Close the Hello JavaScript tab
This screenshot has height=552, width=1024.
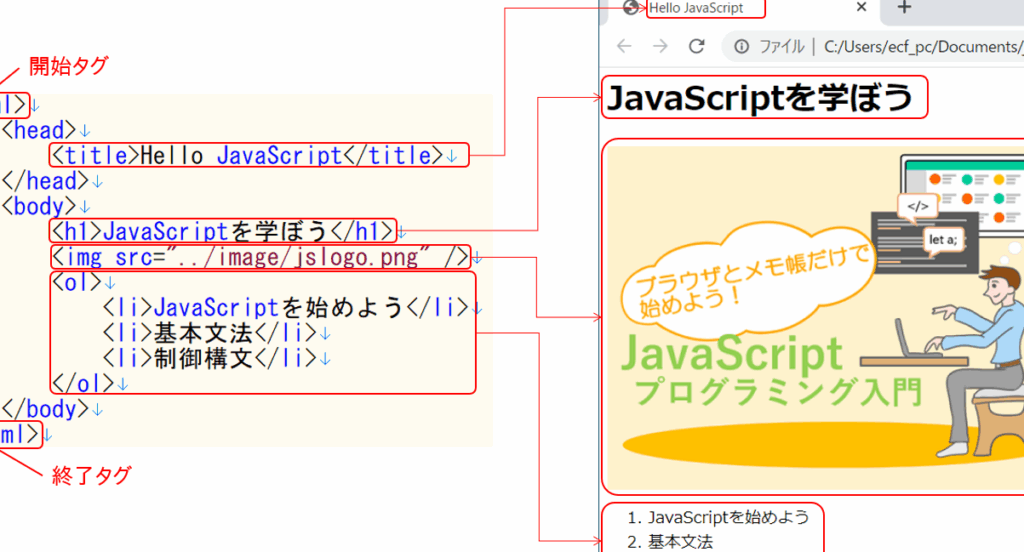[x=861, y=8]
